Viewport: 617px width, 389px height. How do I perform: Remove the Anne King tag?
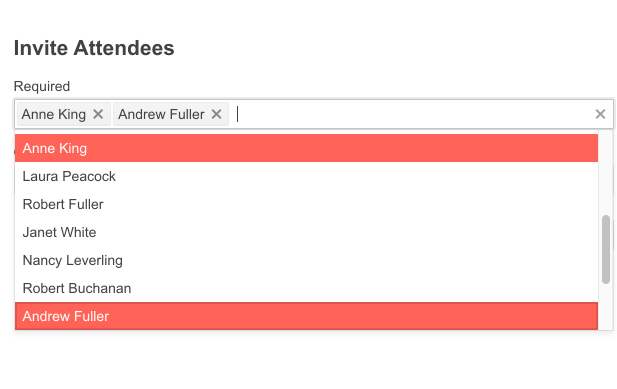tap(98, 114)
